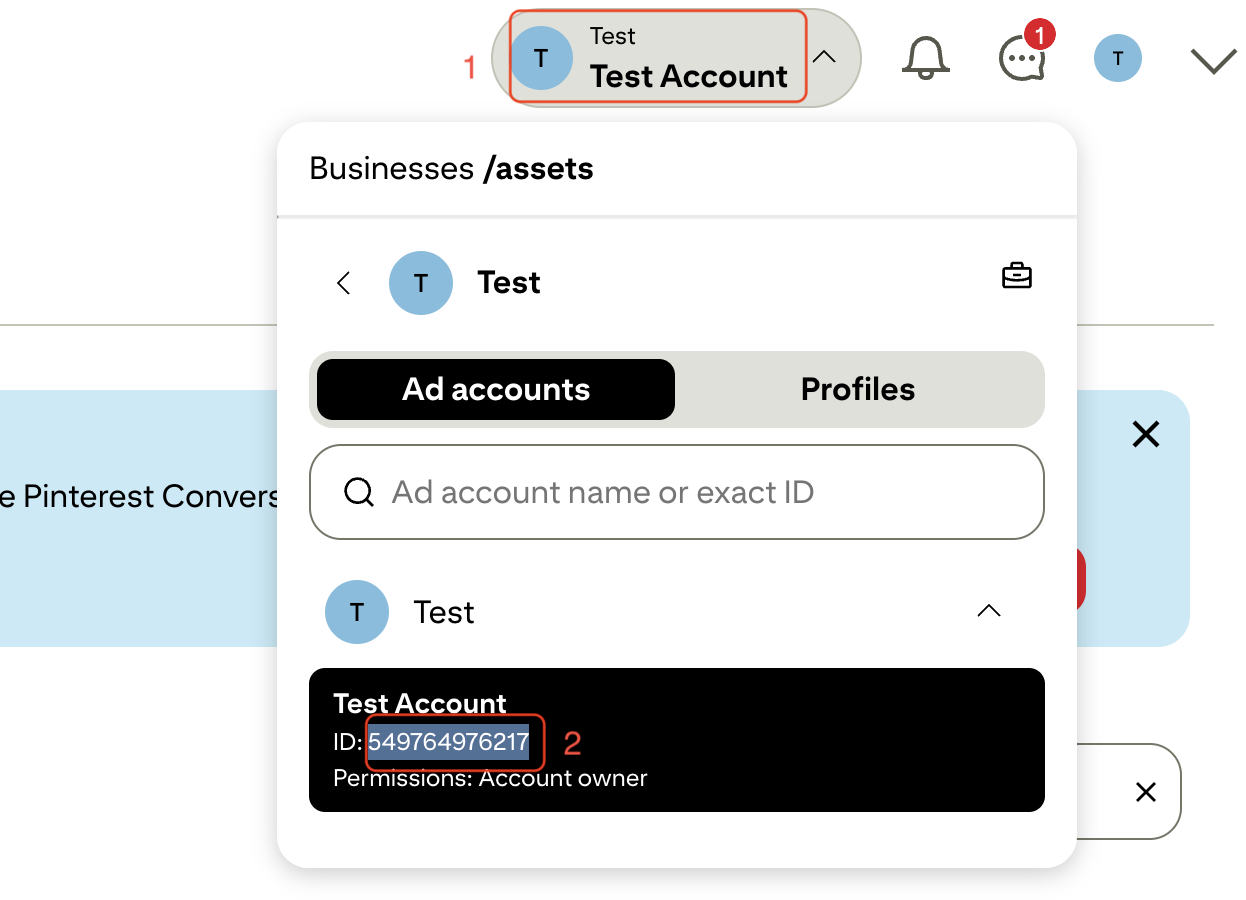Click the Ad account name search field
This screenshot has height=900, width=1246.
tap(700, 492)
